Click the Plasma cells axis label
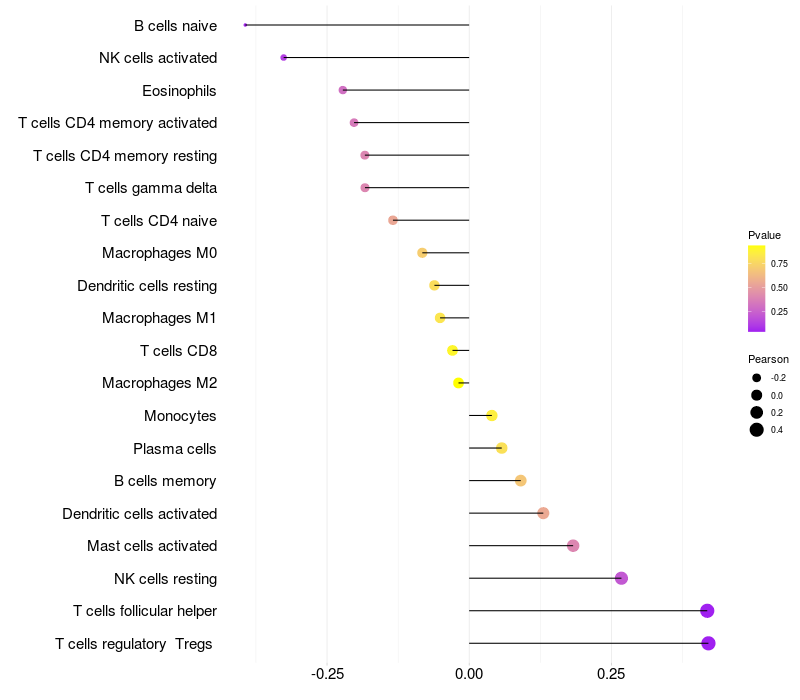The width and height of the screenshot is (800, 700). 175,449
